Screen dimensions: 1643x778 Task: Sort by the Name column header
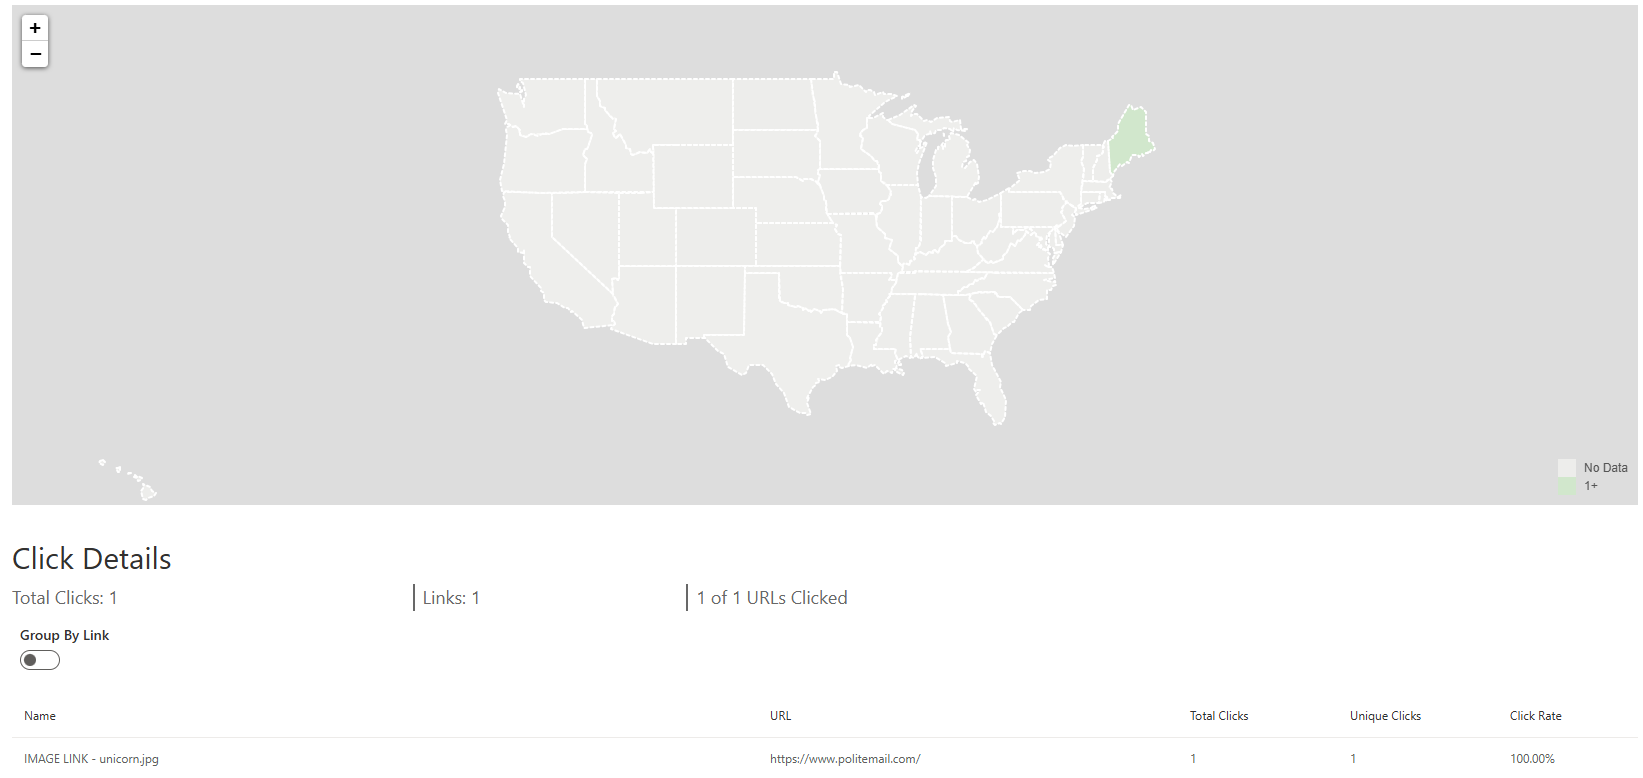[x=40, y=716]
